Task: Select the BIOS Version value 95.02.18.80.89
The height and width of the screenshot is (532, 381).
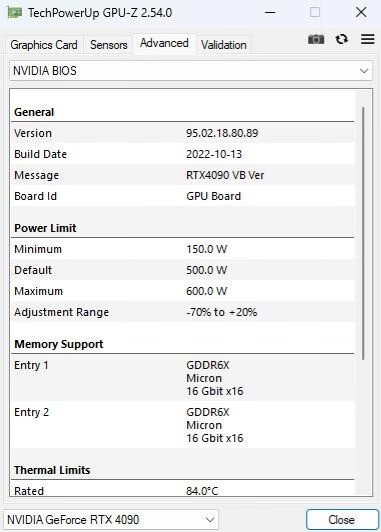Action: (x=222, y=133)
